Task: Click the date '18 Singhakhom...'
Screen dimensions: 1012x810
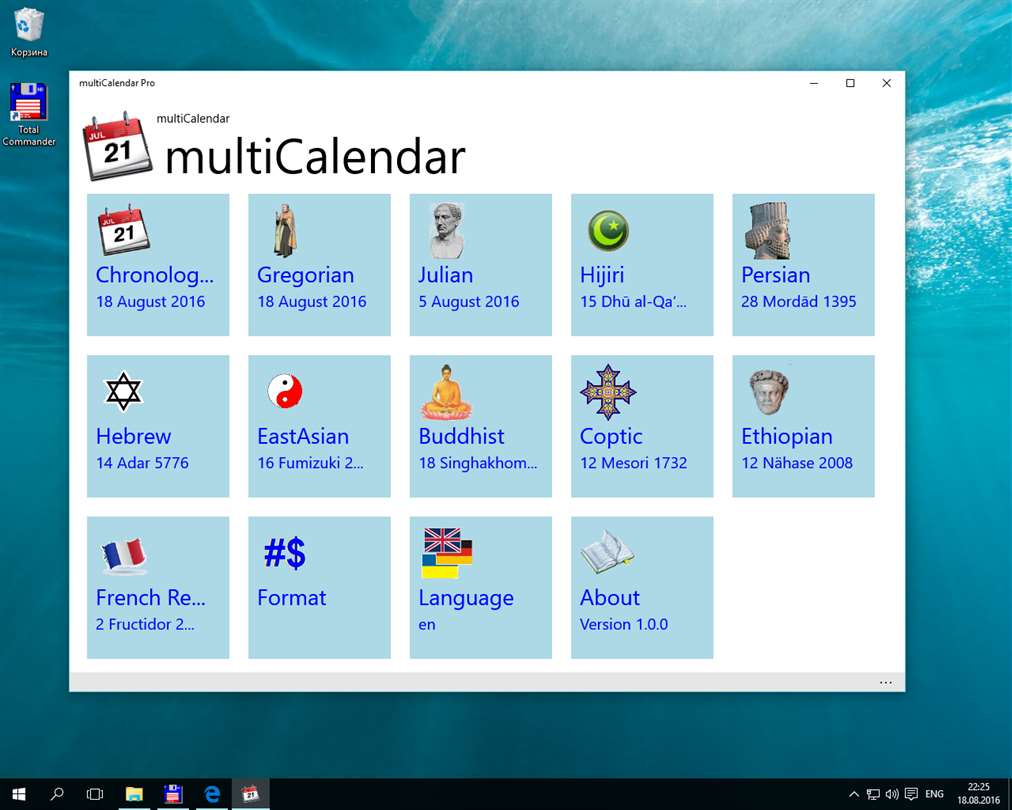Action: (x=478, y=463)
